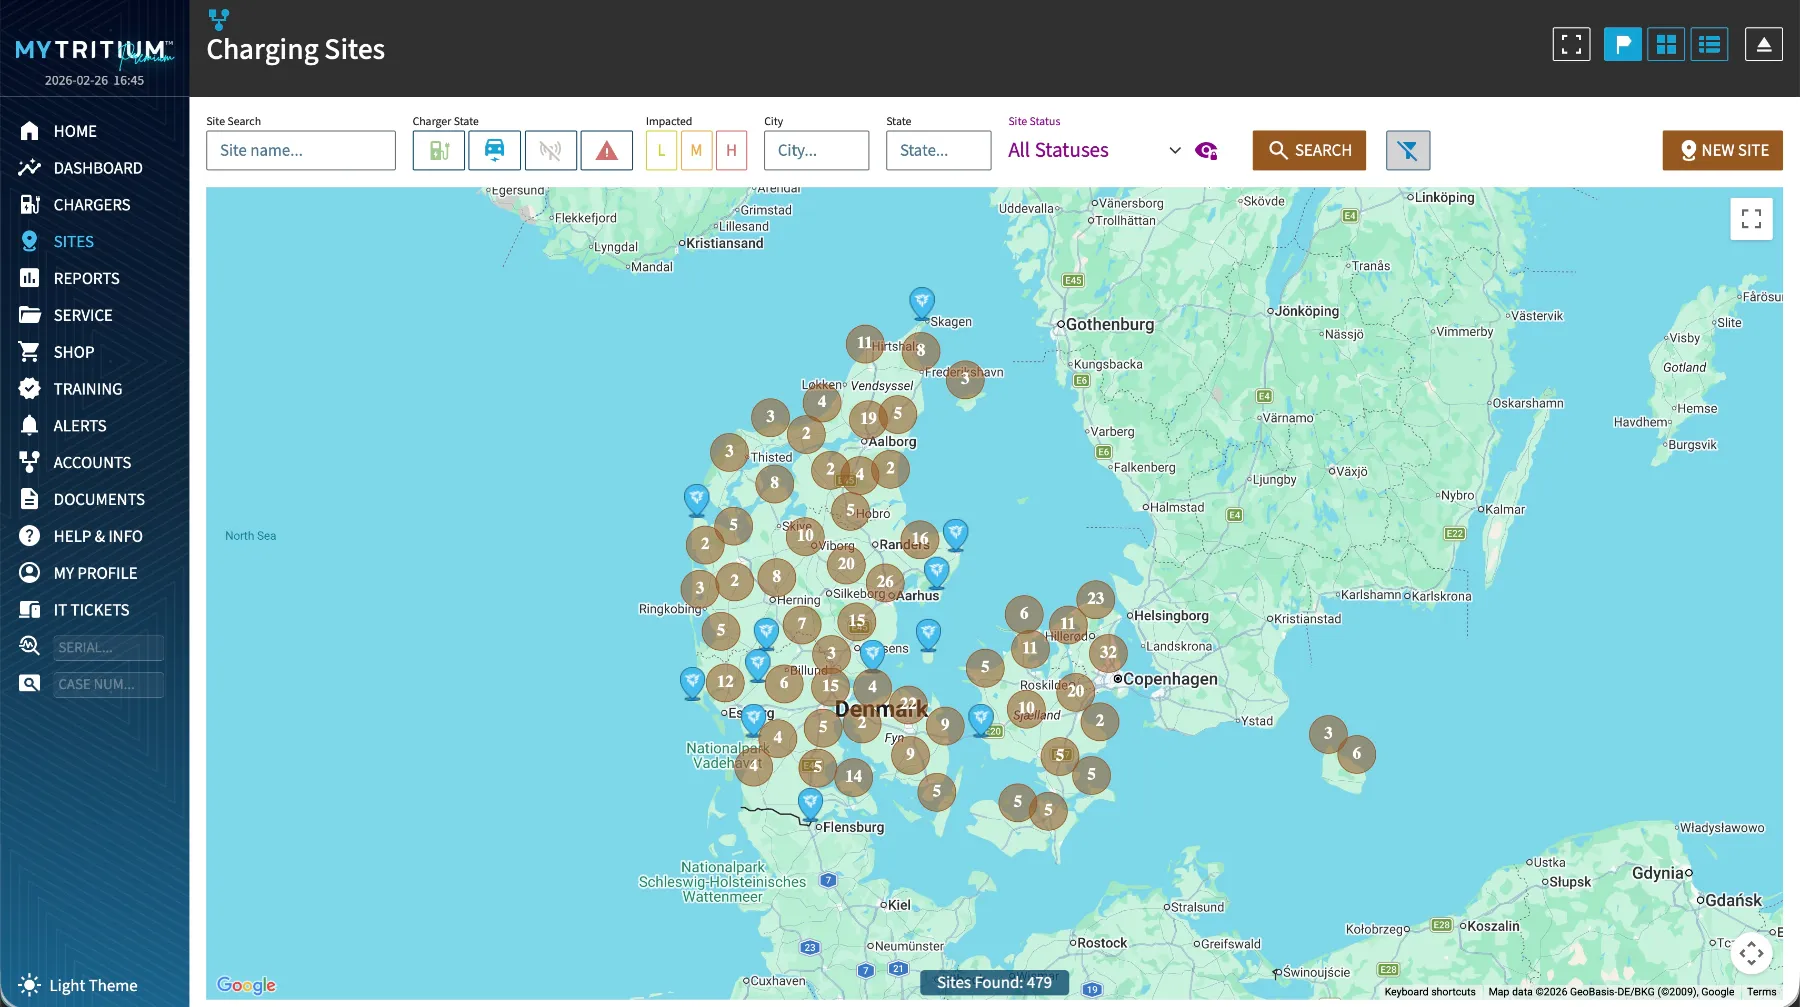The width and height of the screenshot is (1800, 1007).
Task: Toggle High impacted filter
Action: pyautogui.click(x=731, y=150)
